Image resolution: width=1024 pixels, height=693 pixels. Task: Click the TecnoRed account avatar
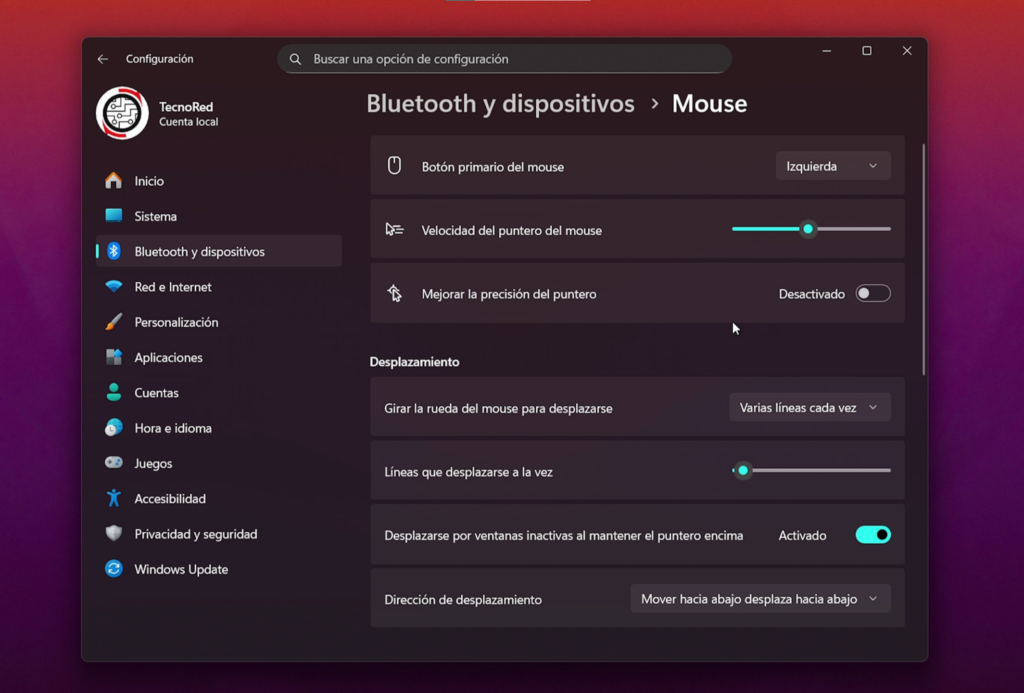point(121,112)
